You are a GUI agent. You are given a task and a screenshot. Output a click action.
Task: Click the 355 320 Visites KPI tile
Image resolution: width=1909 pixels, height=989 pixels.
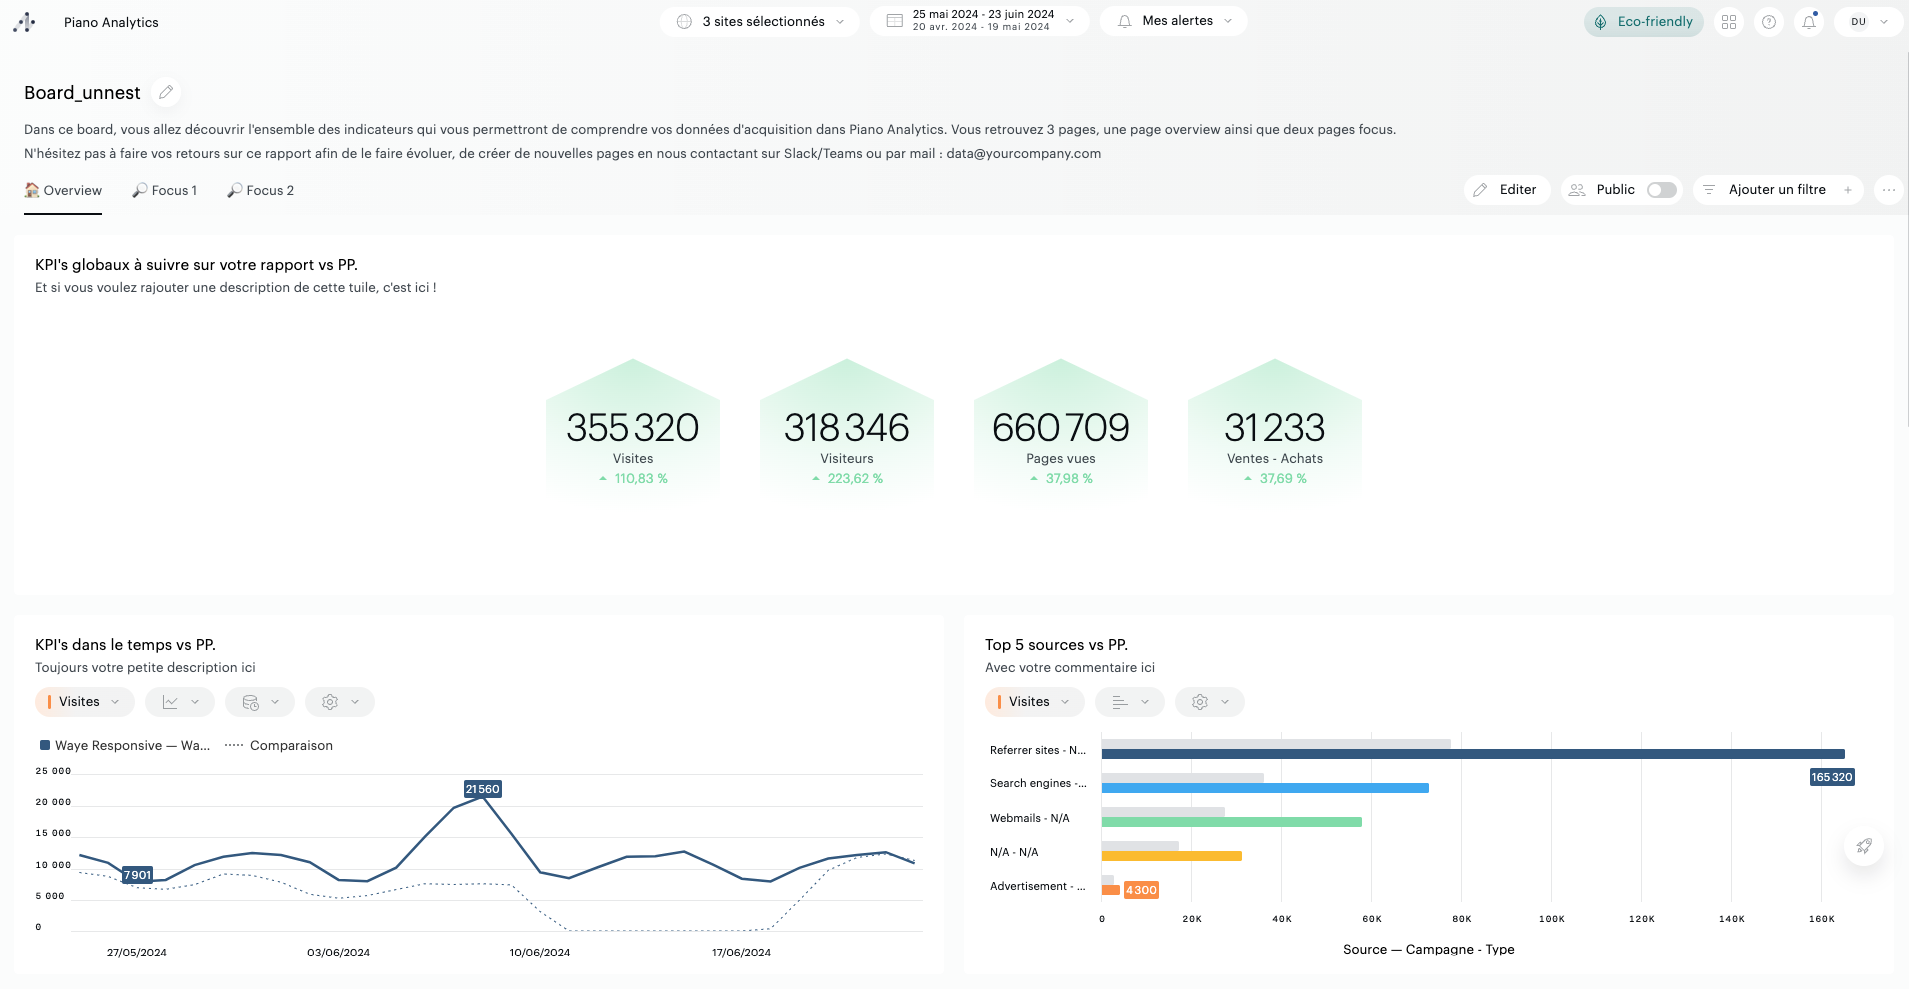[x=633, y=430]
